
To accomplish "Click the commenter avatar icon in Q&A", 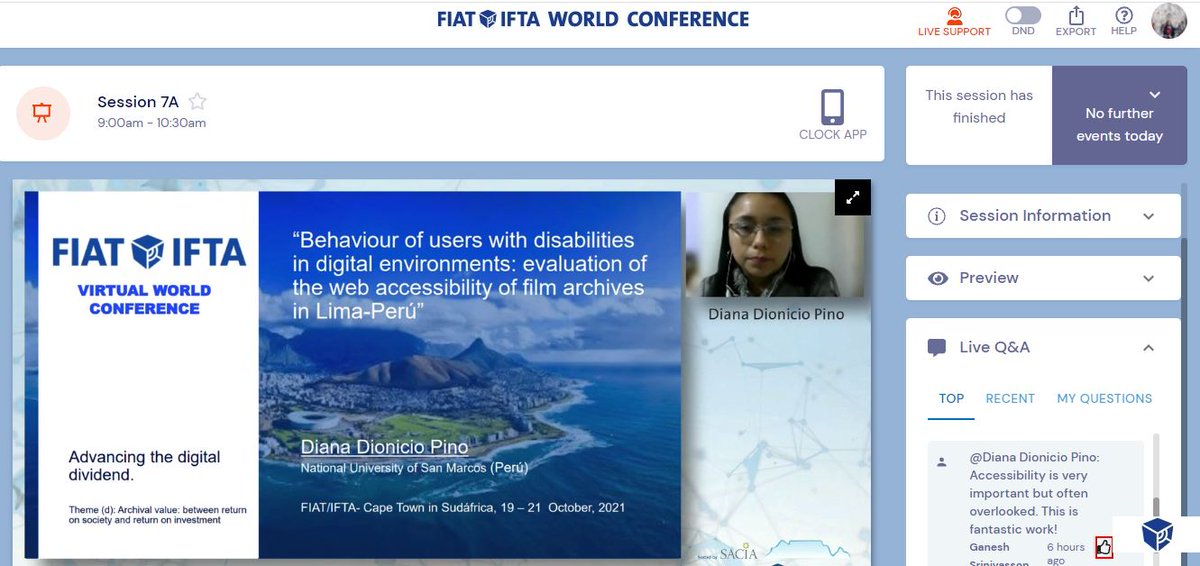I will tap(941, 462).
